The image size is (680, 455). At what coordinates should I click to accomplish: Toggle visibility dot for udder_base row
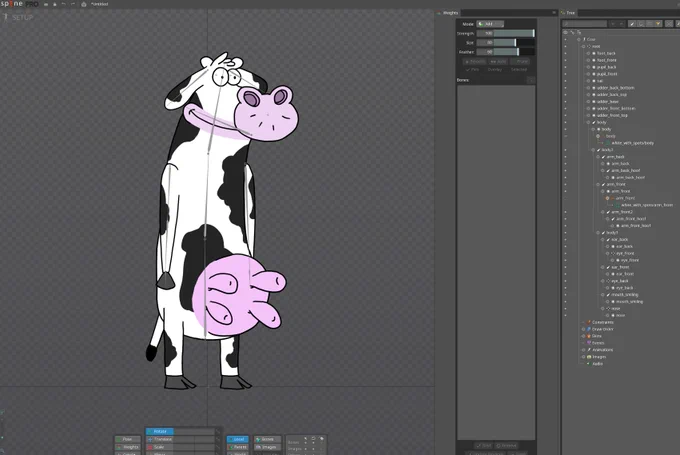point(565,101)
